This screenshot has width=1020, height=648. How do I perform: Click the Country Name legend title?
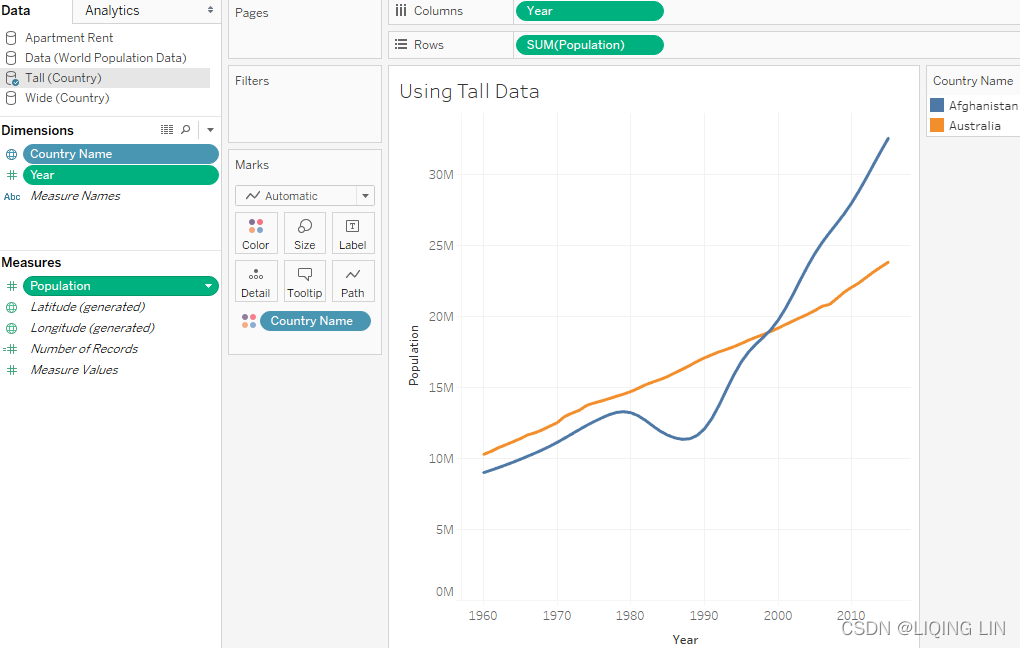[973, 81]
